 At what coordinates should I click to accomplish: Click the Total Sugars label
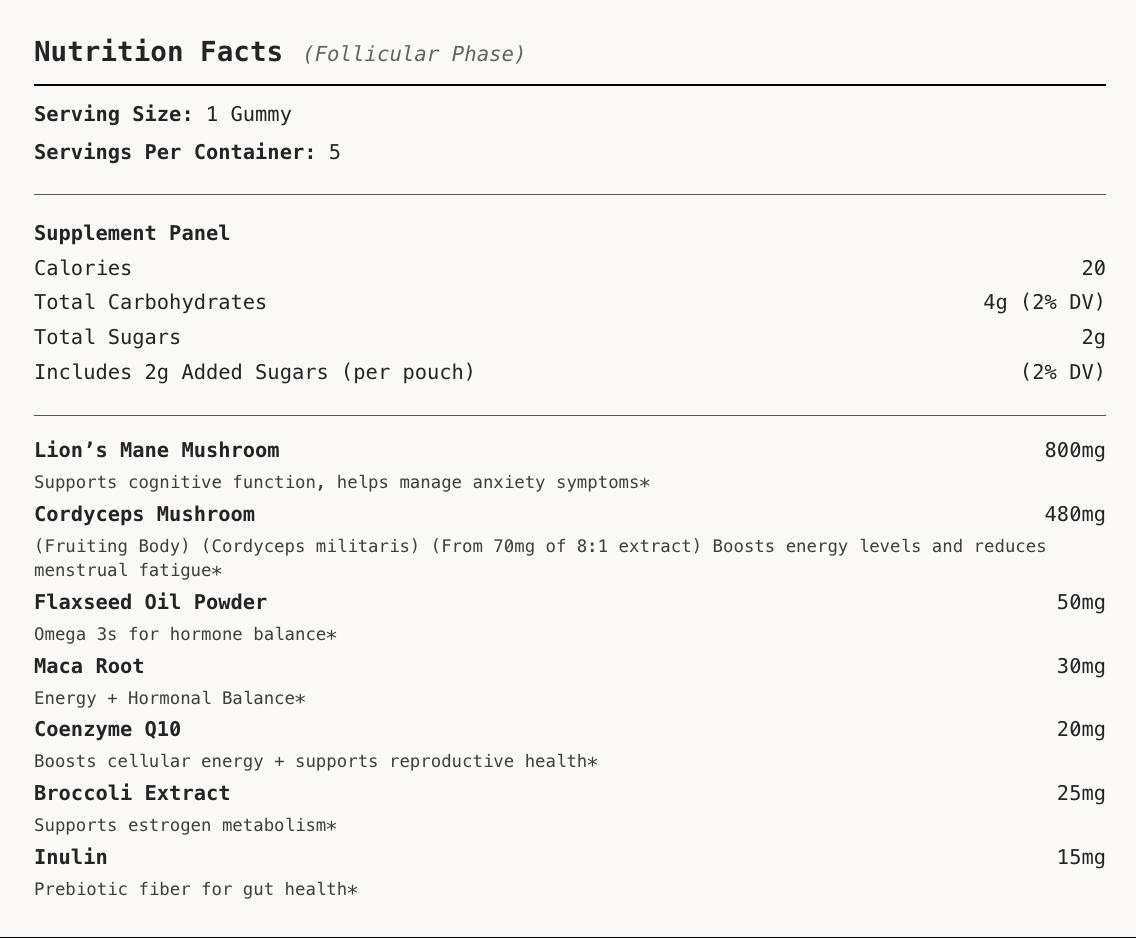tap(107, 337)
